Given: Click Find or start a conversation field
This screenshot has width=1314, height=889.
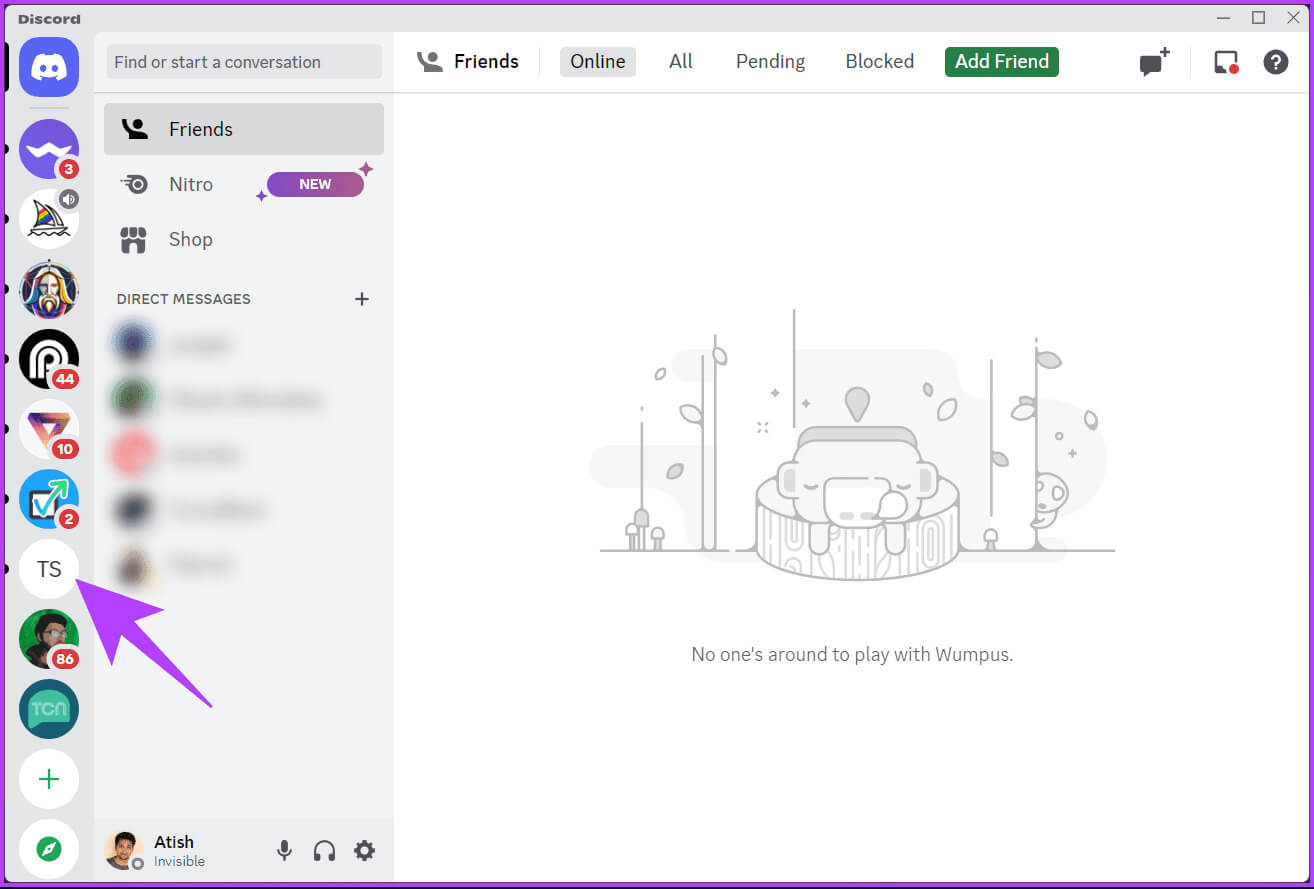Looking at the screenshot, I should (244, 62).
